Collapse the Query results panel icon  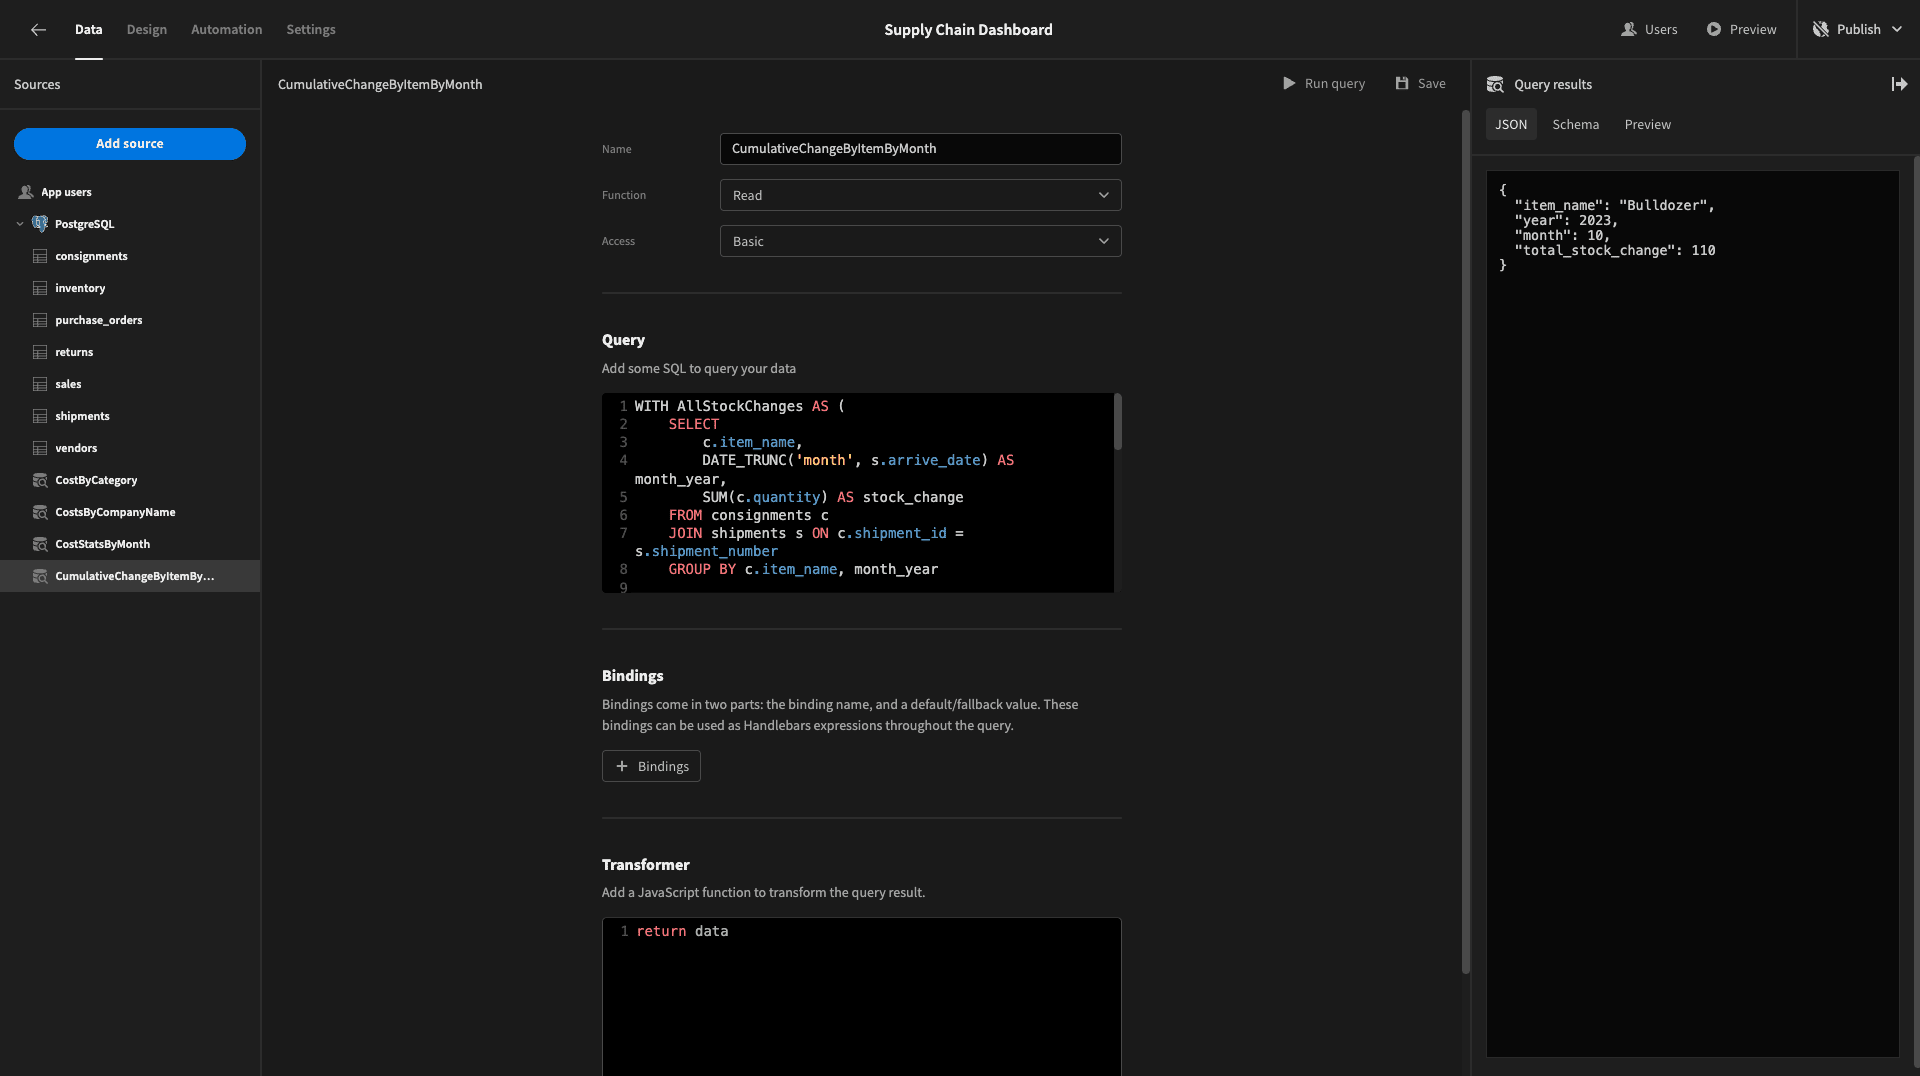1899,85
